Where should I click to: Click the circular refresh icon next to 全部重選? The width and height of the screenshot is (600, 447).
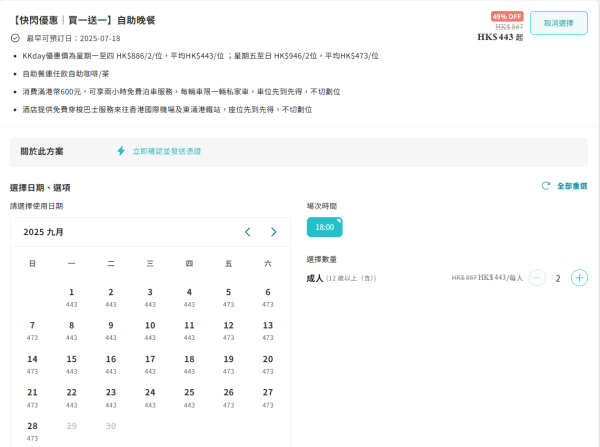coord(546,186)
